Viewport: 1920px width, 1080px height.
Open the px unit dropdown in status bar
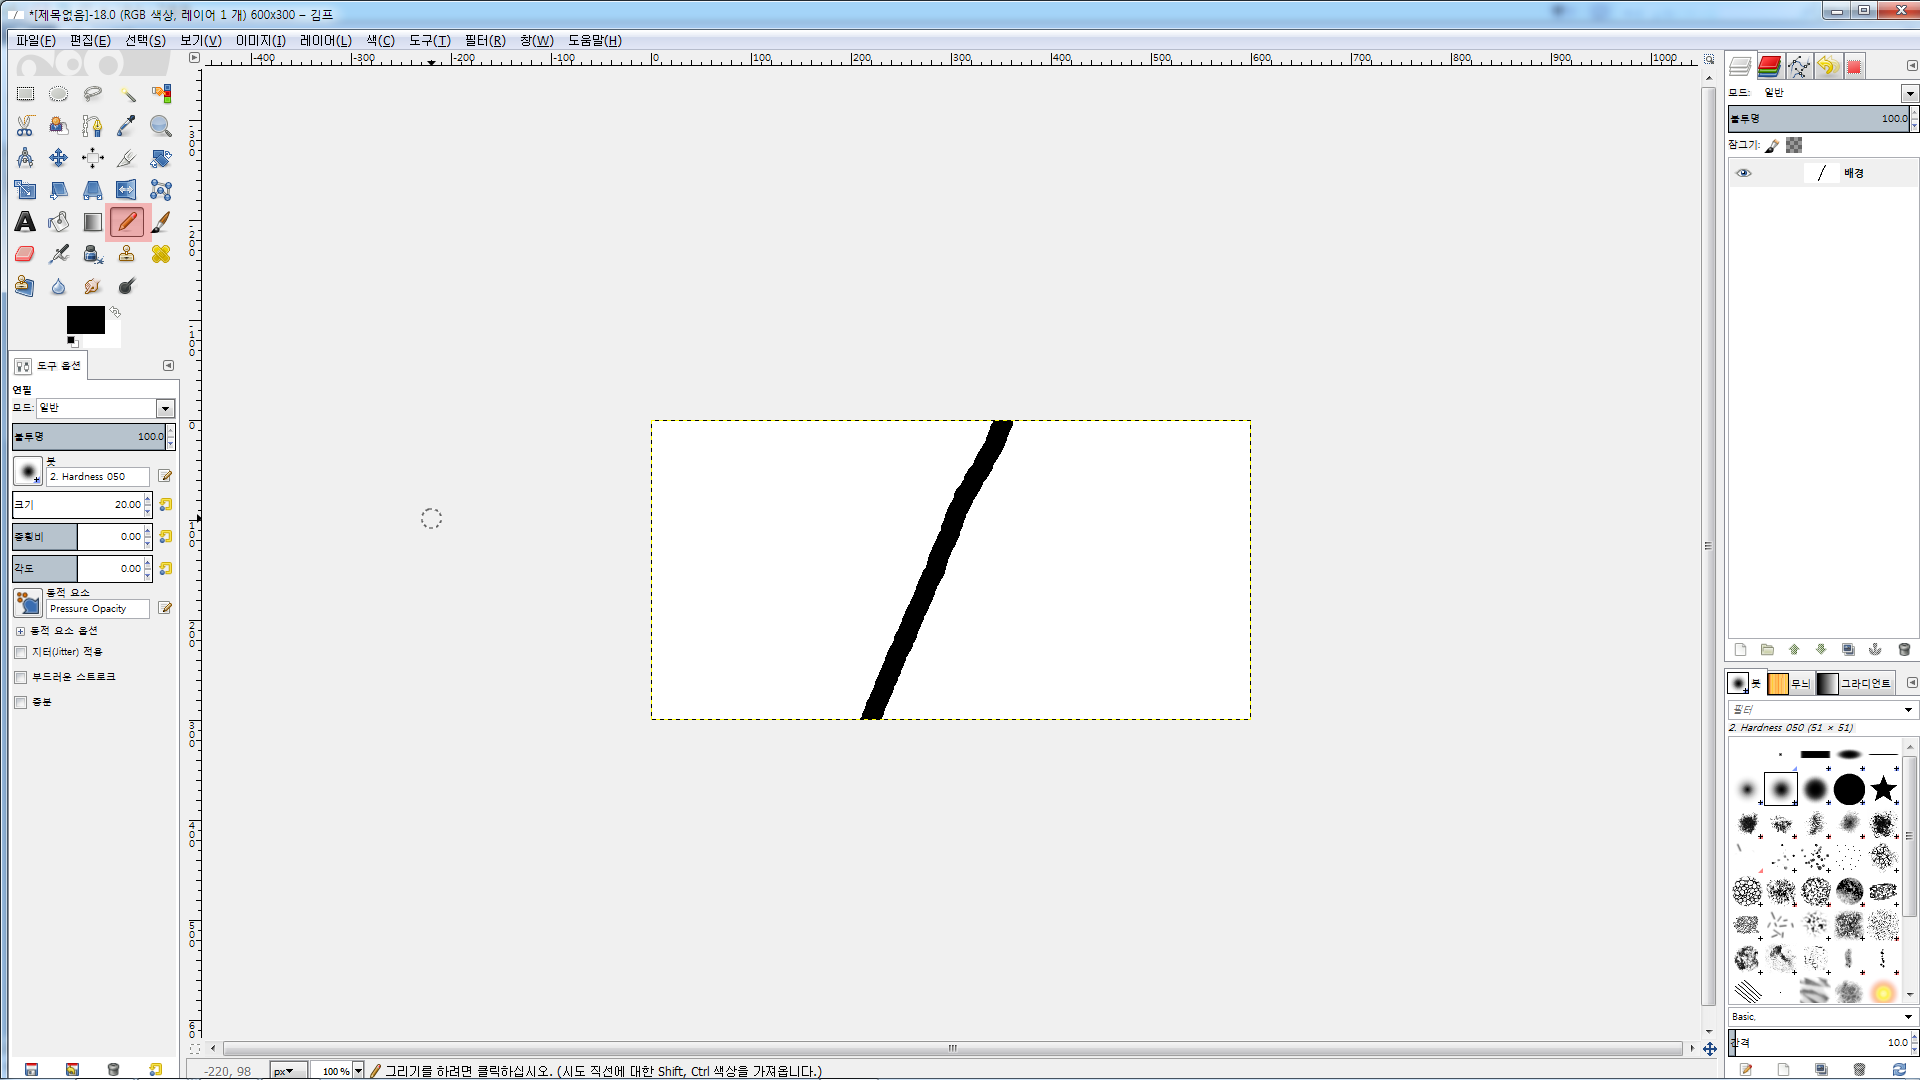point(288,1071)
